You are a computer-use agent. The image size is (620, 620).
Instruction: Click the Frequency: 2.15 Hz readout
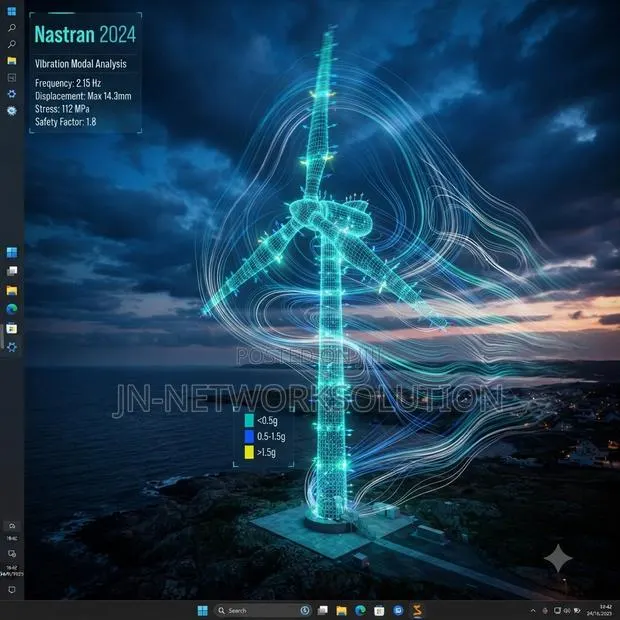click(x=68, y=83)
